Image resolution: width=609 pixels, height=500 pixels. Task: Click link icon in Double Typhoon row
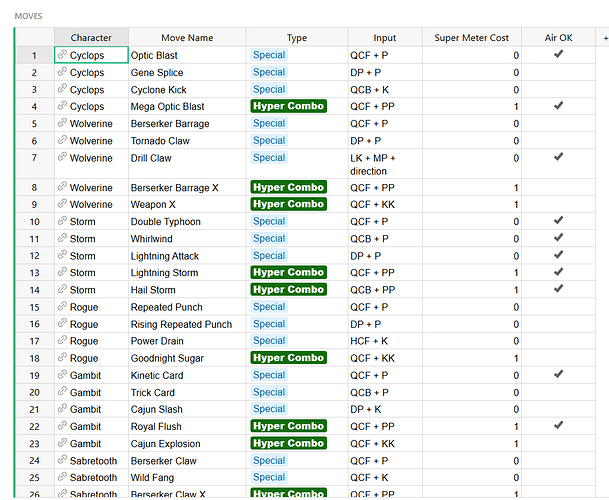(62, 221)
